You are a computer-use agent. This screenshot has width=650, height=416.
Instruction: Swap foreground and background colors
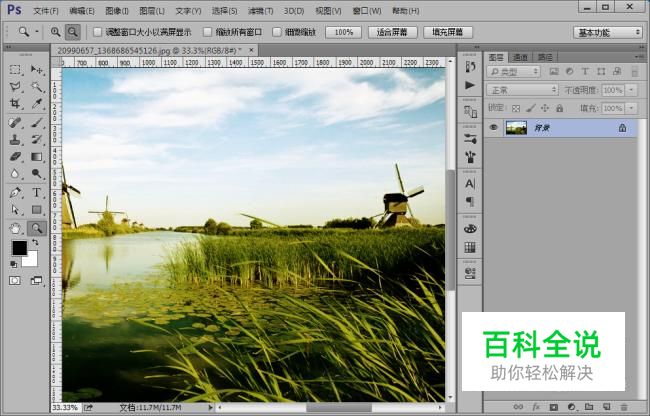tap(35, 242)
